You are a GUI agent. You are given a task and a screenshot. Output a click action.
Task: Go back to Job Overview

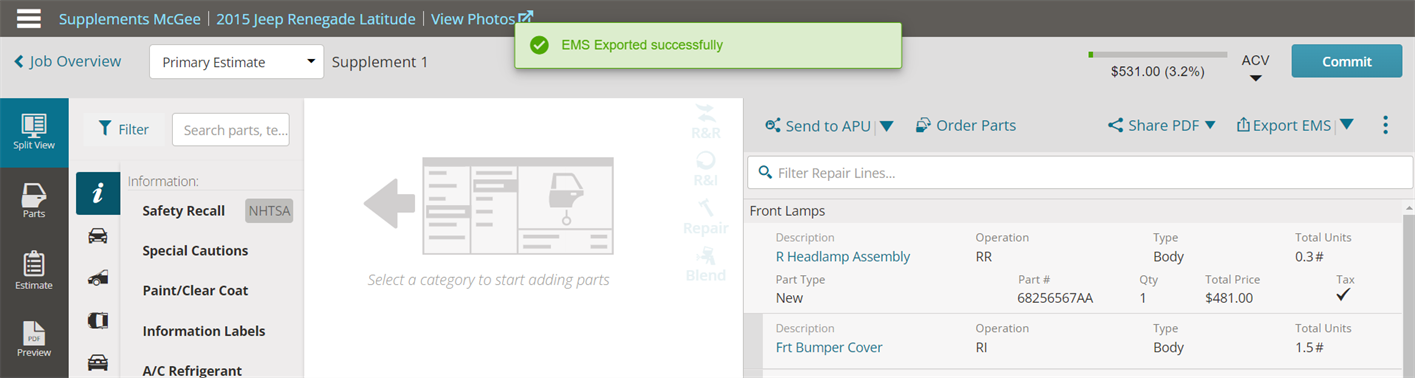pos(67,62)
